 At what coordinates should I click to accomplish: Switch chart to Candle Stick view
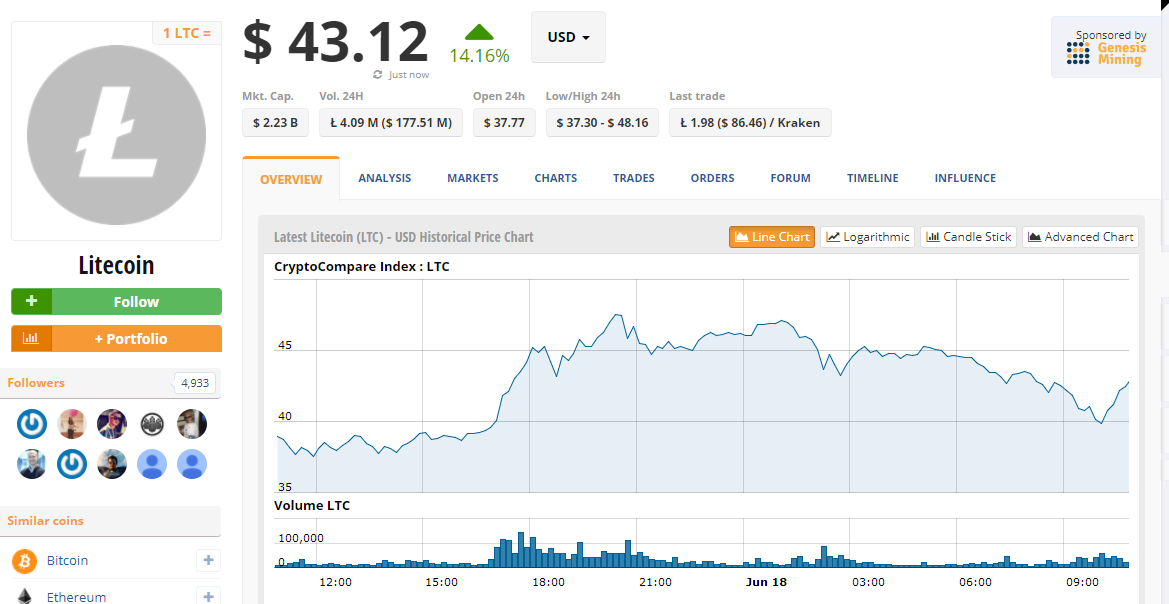(x=968, y=237)
